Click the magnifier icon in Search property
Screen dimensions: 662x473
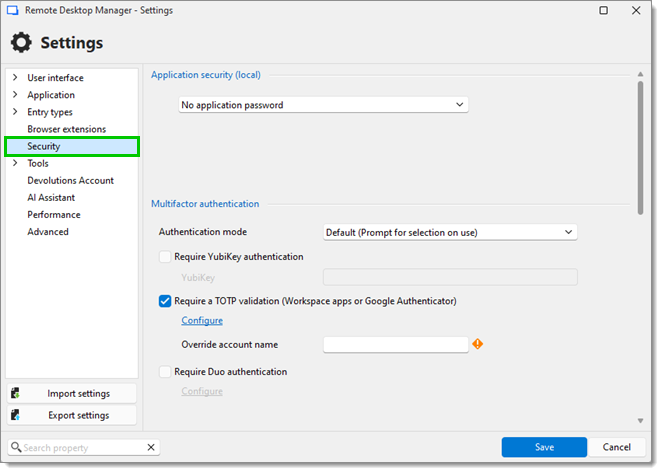(x=16, y=447)
